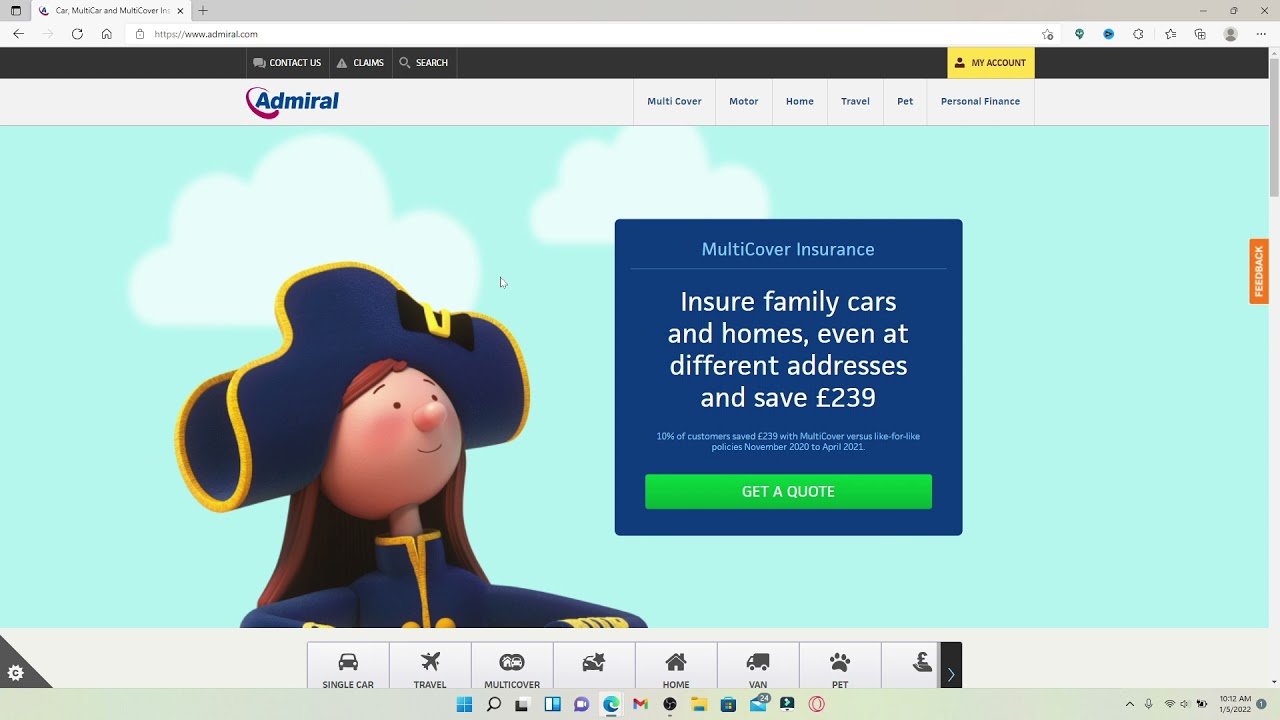Open the orange Feedback side tab
The width and height of the screenshot is (1280, 720).
[x=1259, y=271]
